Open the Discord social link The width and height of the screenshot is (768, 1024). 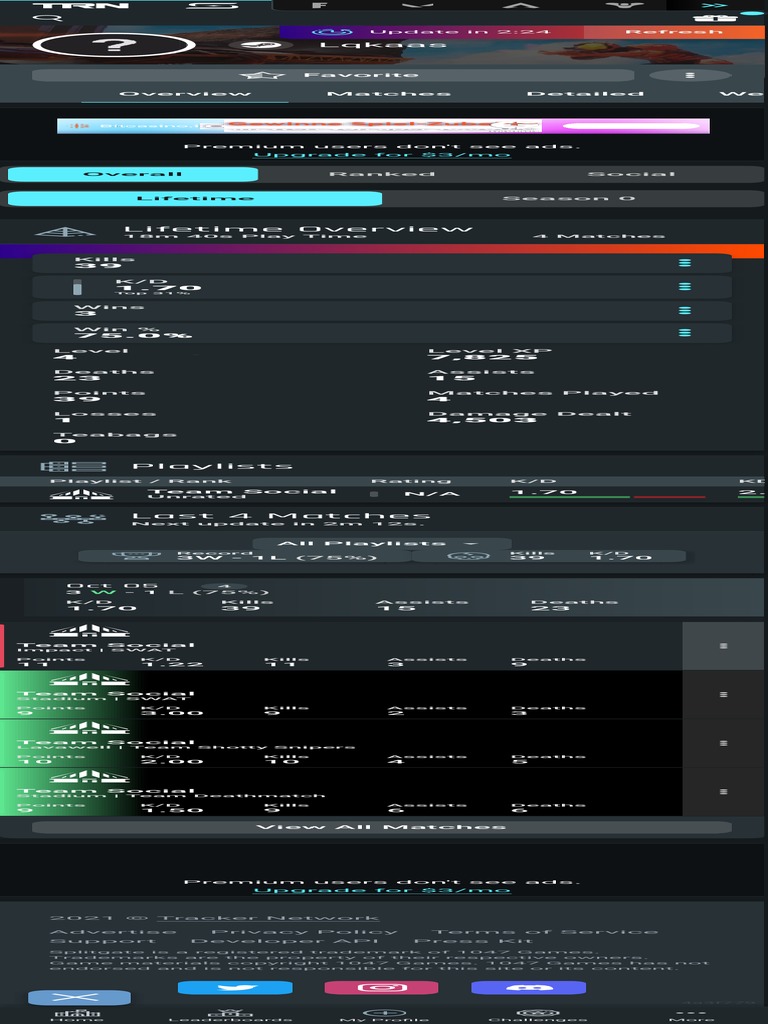[528, 988]
